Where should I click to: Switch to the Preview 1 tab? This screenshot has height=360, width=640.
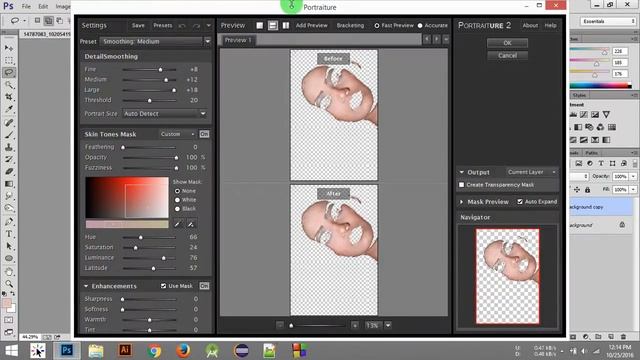tap(238, 40)
